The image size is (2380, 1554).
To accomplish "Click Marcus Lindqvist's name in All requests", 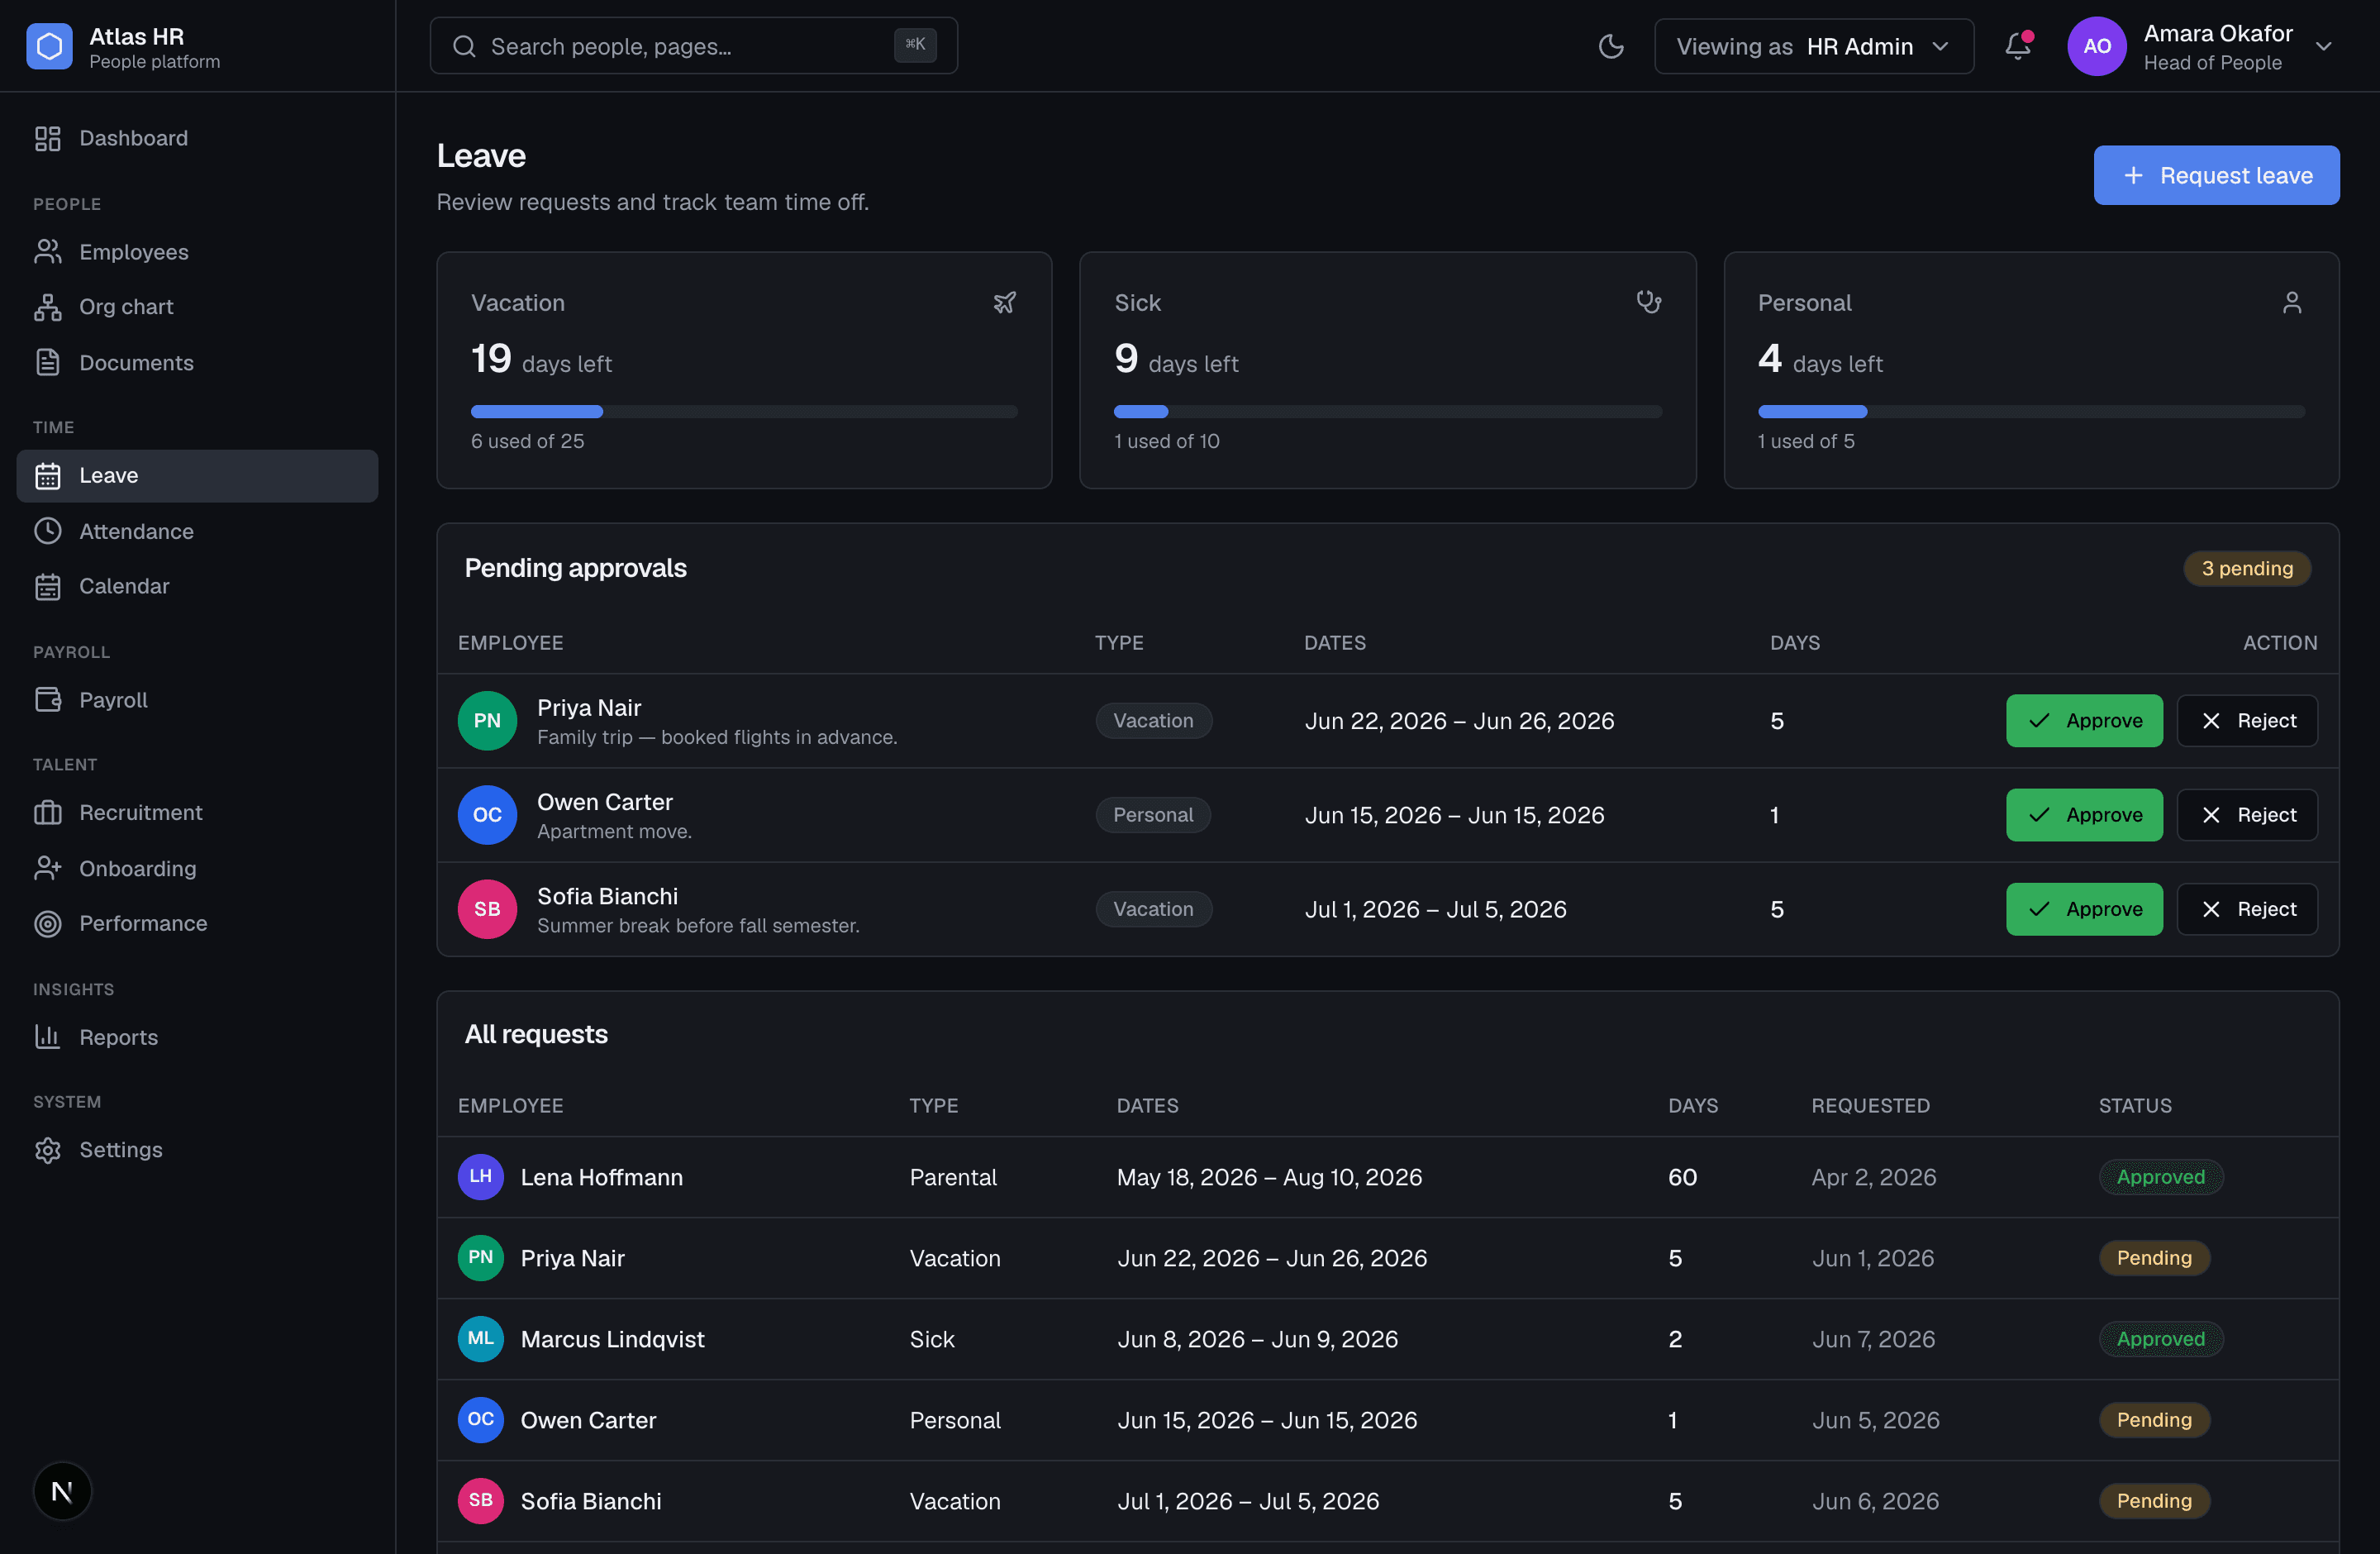I will [612, 1339].
